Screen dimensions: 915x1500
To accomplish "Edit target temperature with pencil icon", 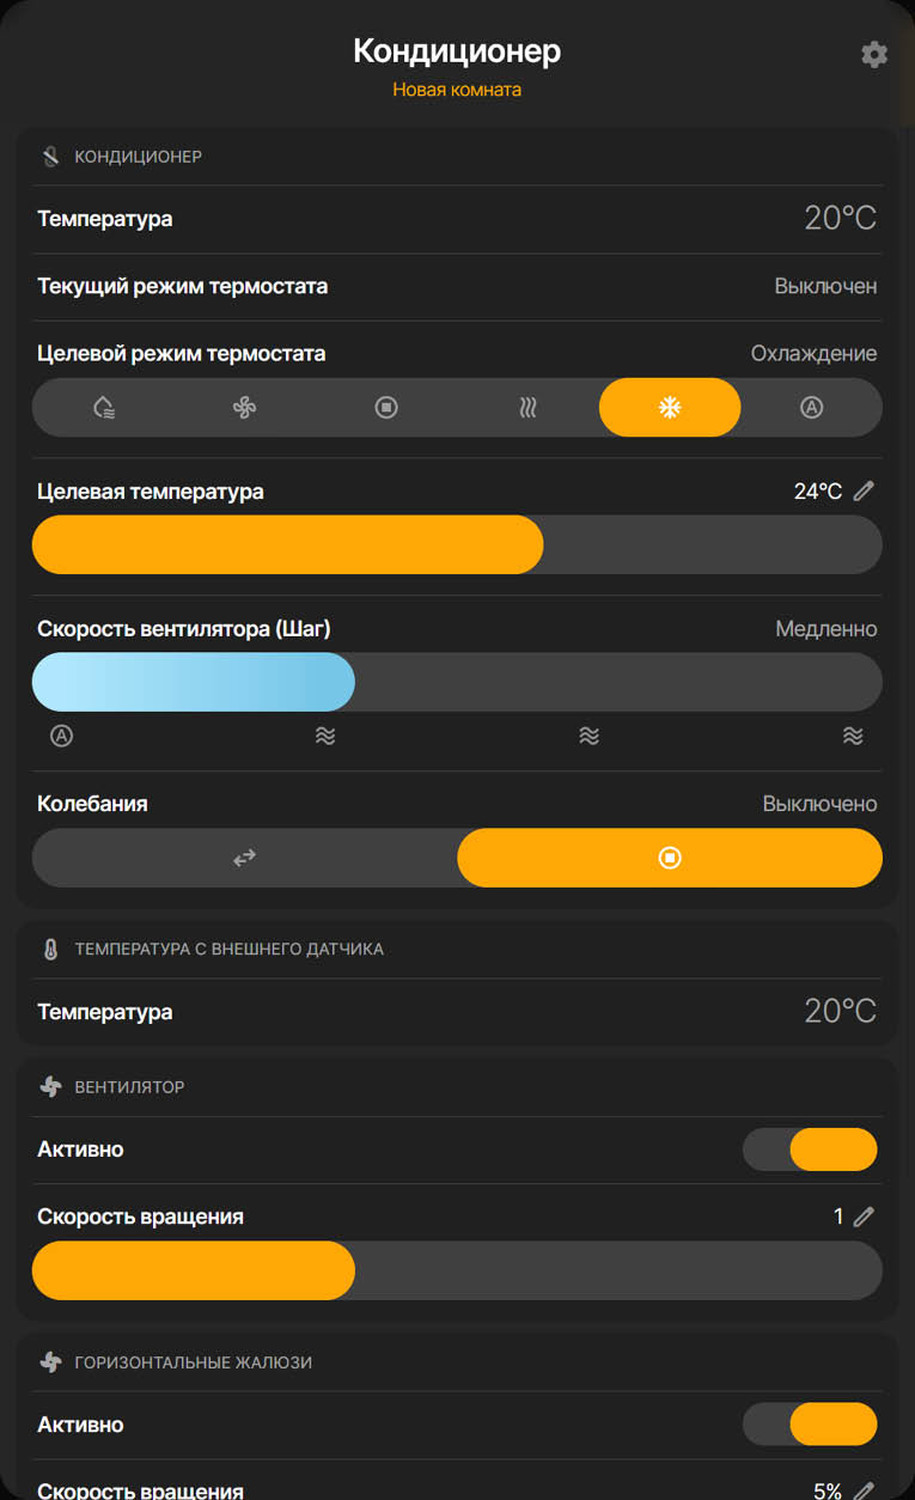I will (x=864, y=491).
